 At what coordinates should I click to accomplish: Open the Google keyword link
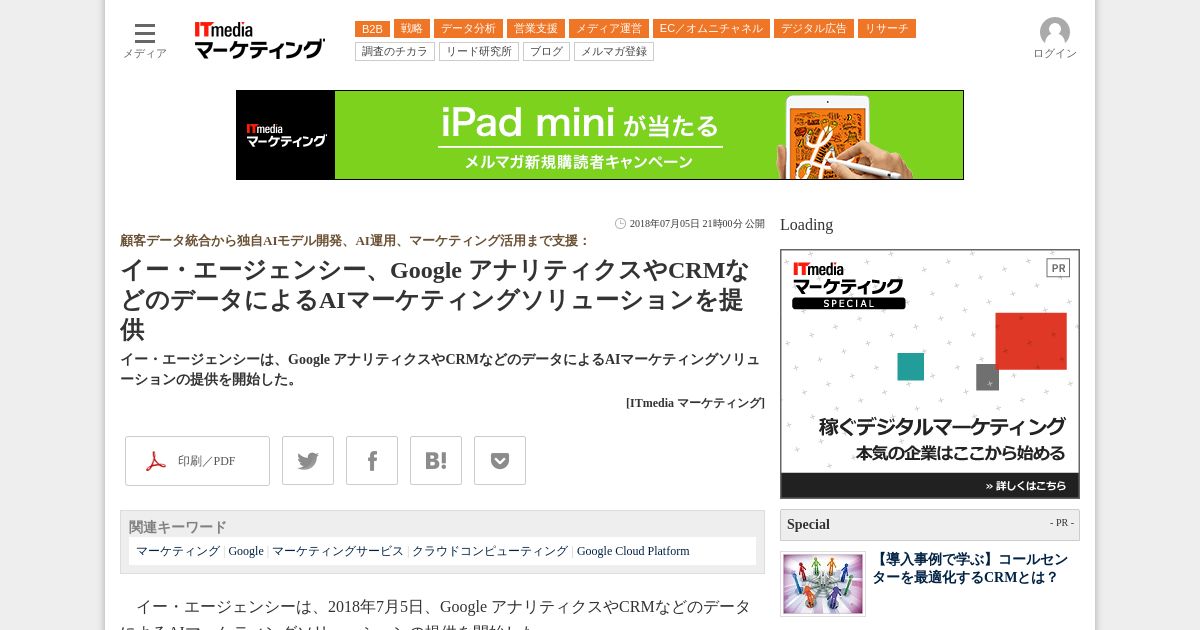(246, 551)
